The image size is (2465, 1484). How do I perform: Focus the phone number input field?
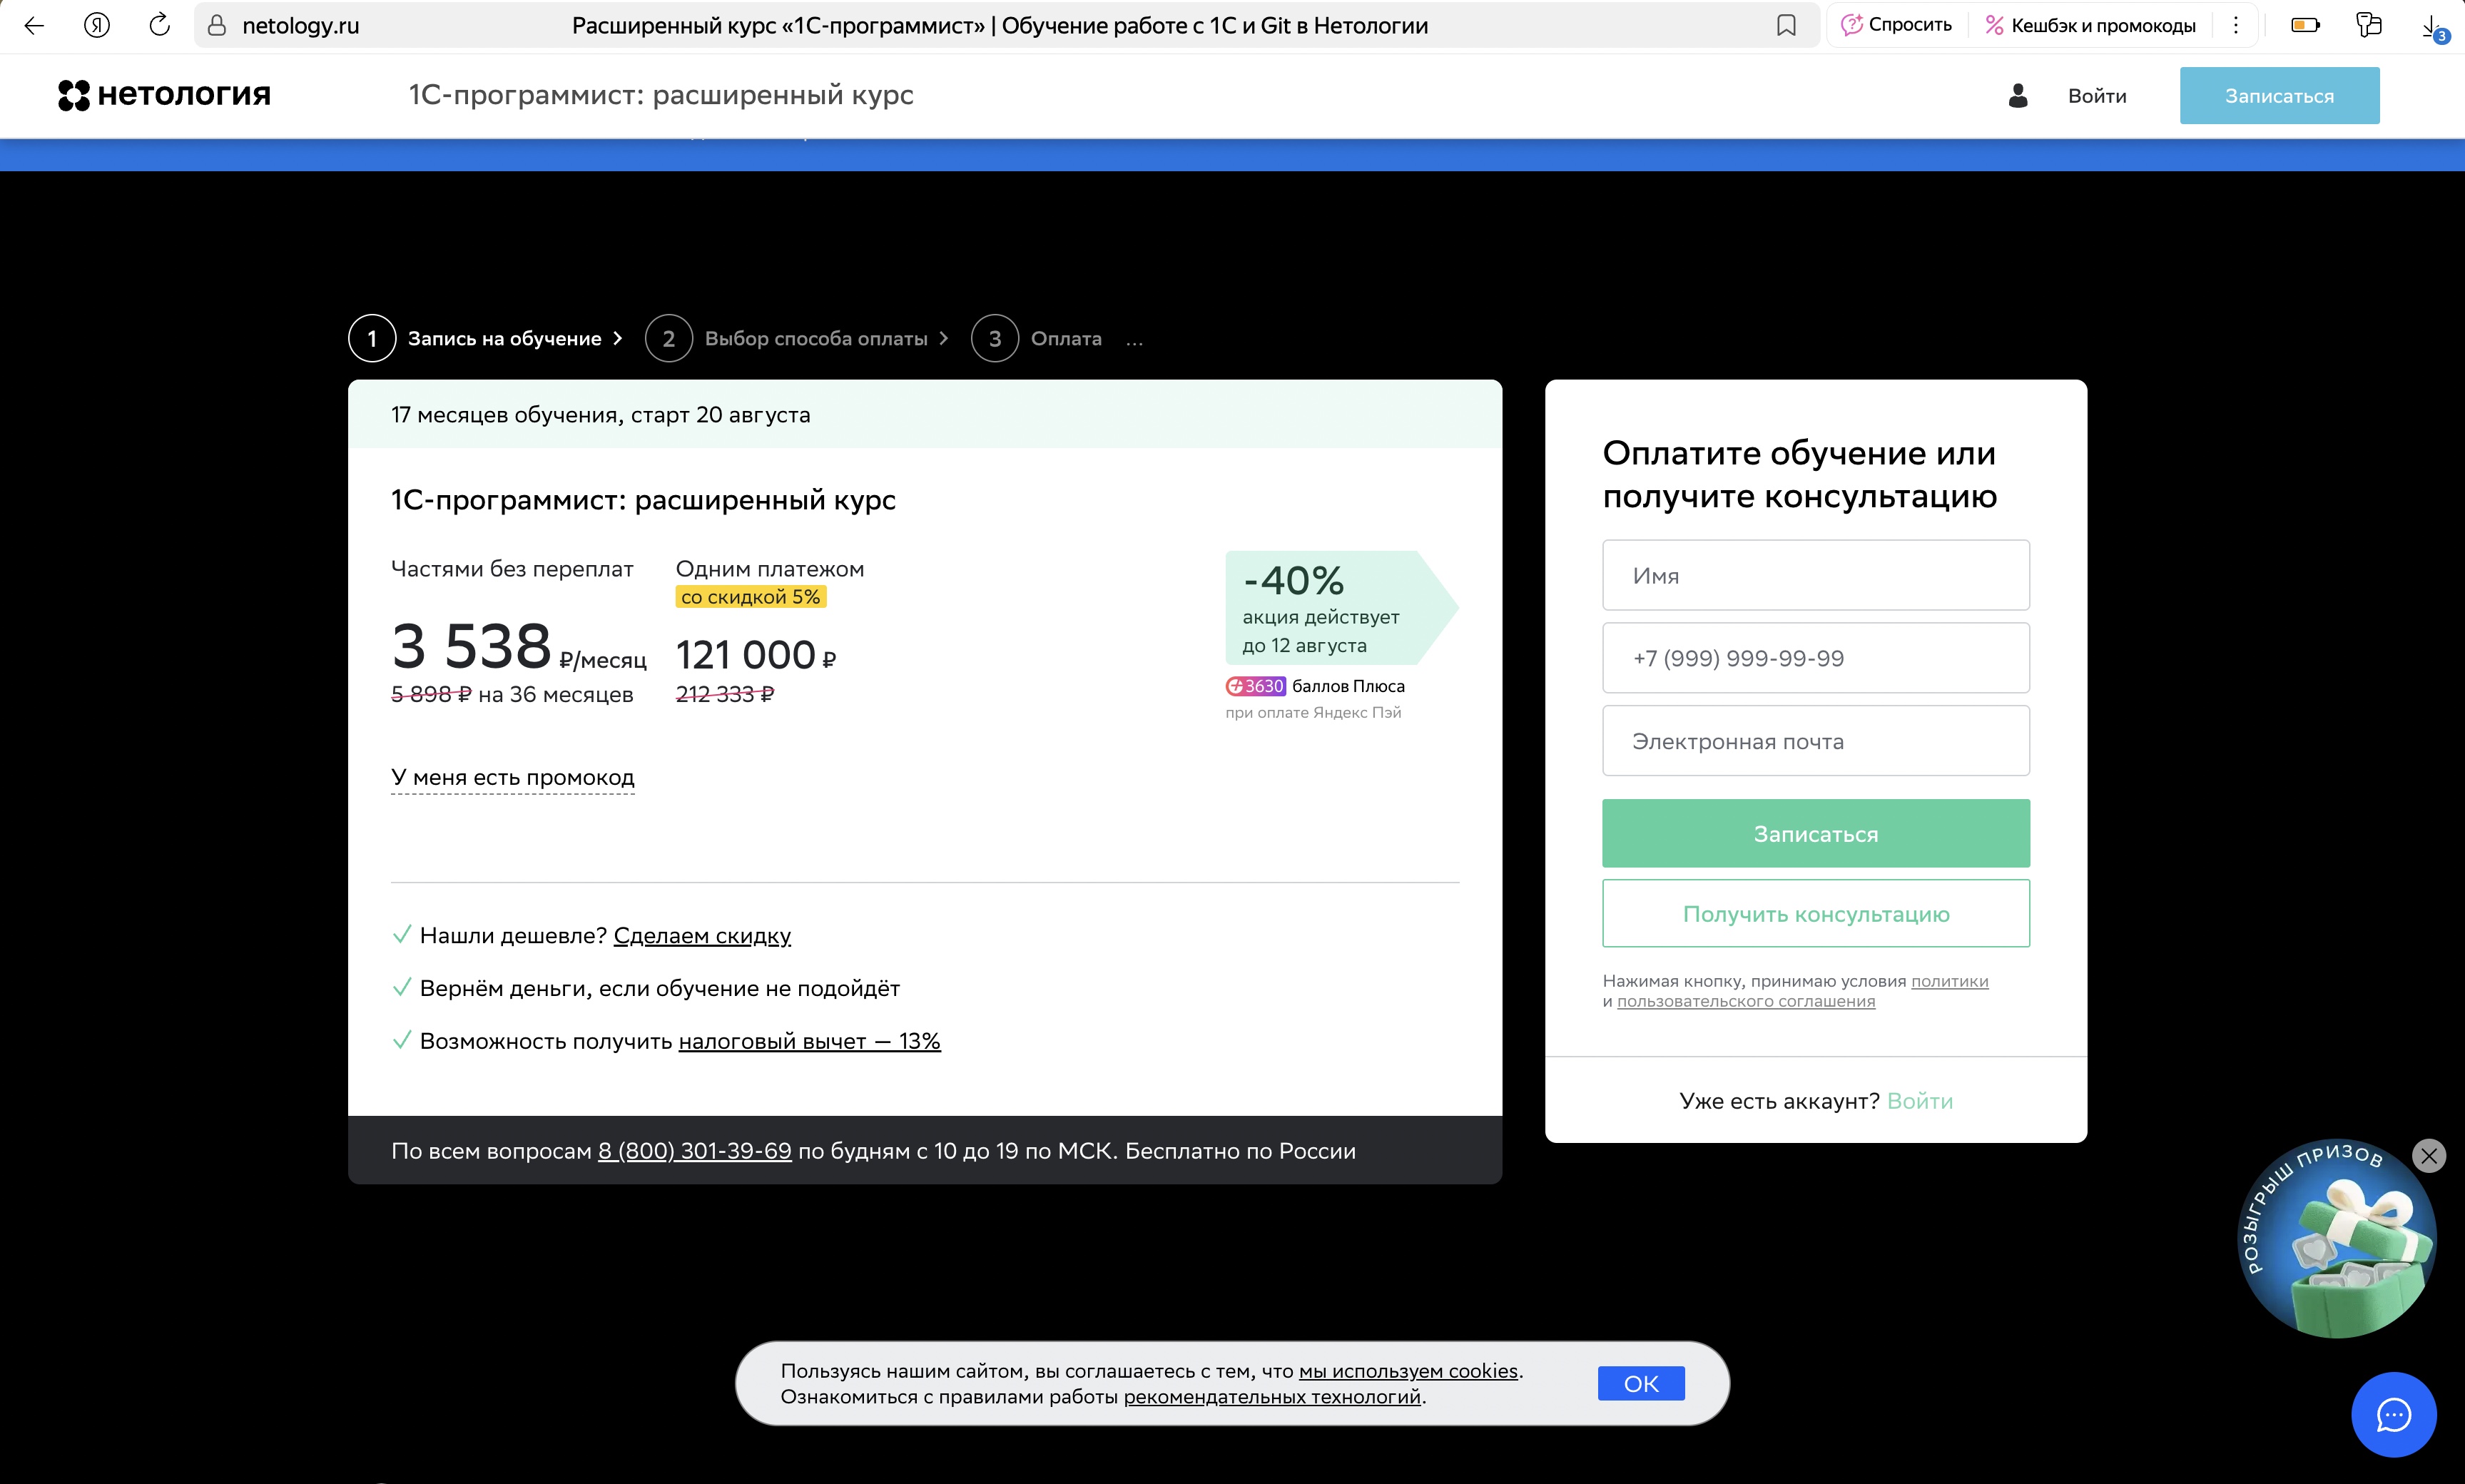click(x=1815, y=658)
